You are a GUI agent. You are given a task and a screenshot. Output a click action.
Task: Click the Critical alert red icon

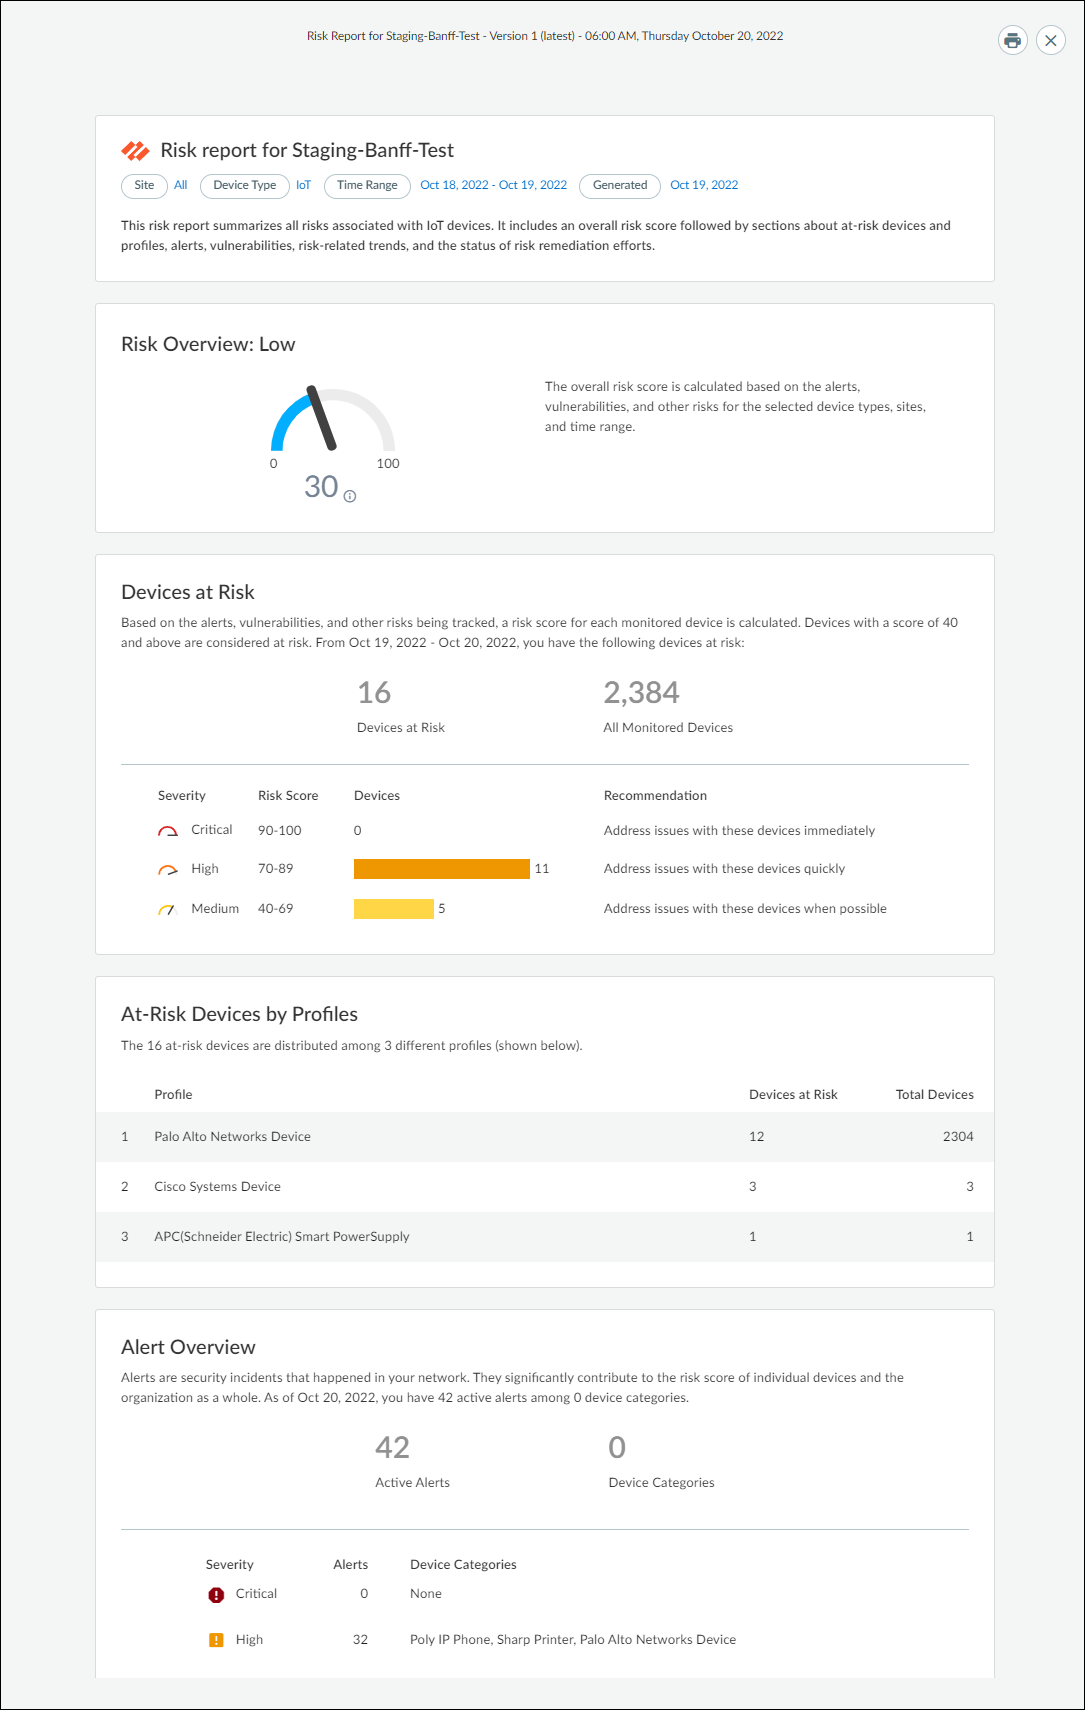pos(216,1595)
